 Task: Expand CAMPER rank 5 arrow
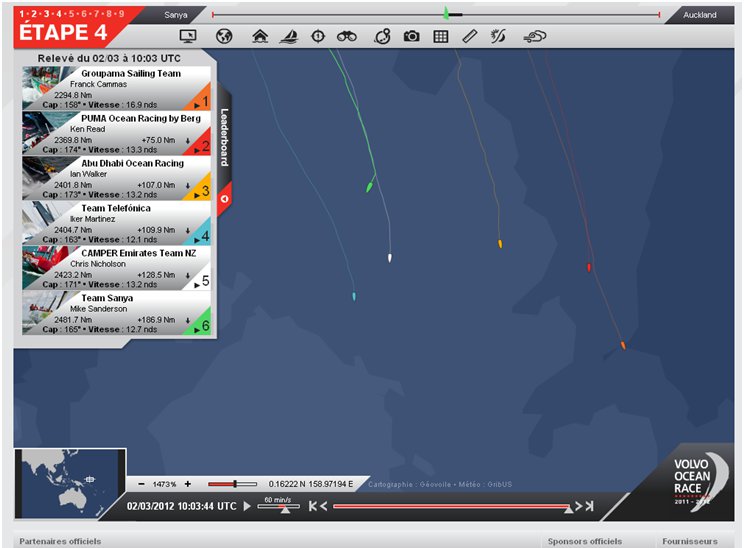[197, 285]
